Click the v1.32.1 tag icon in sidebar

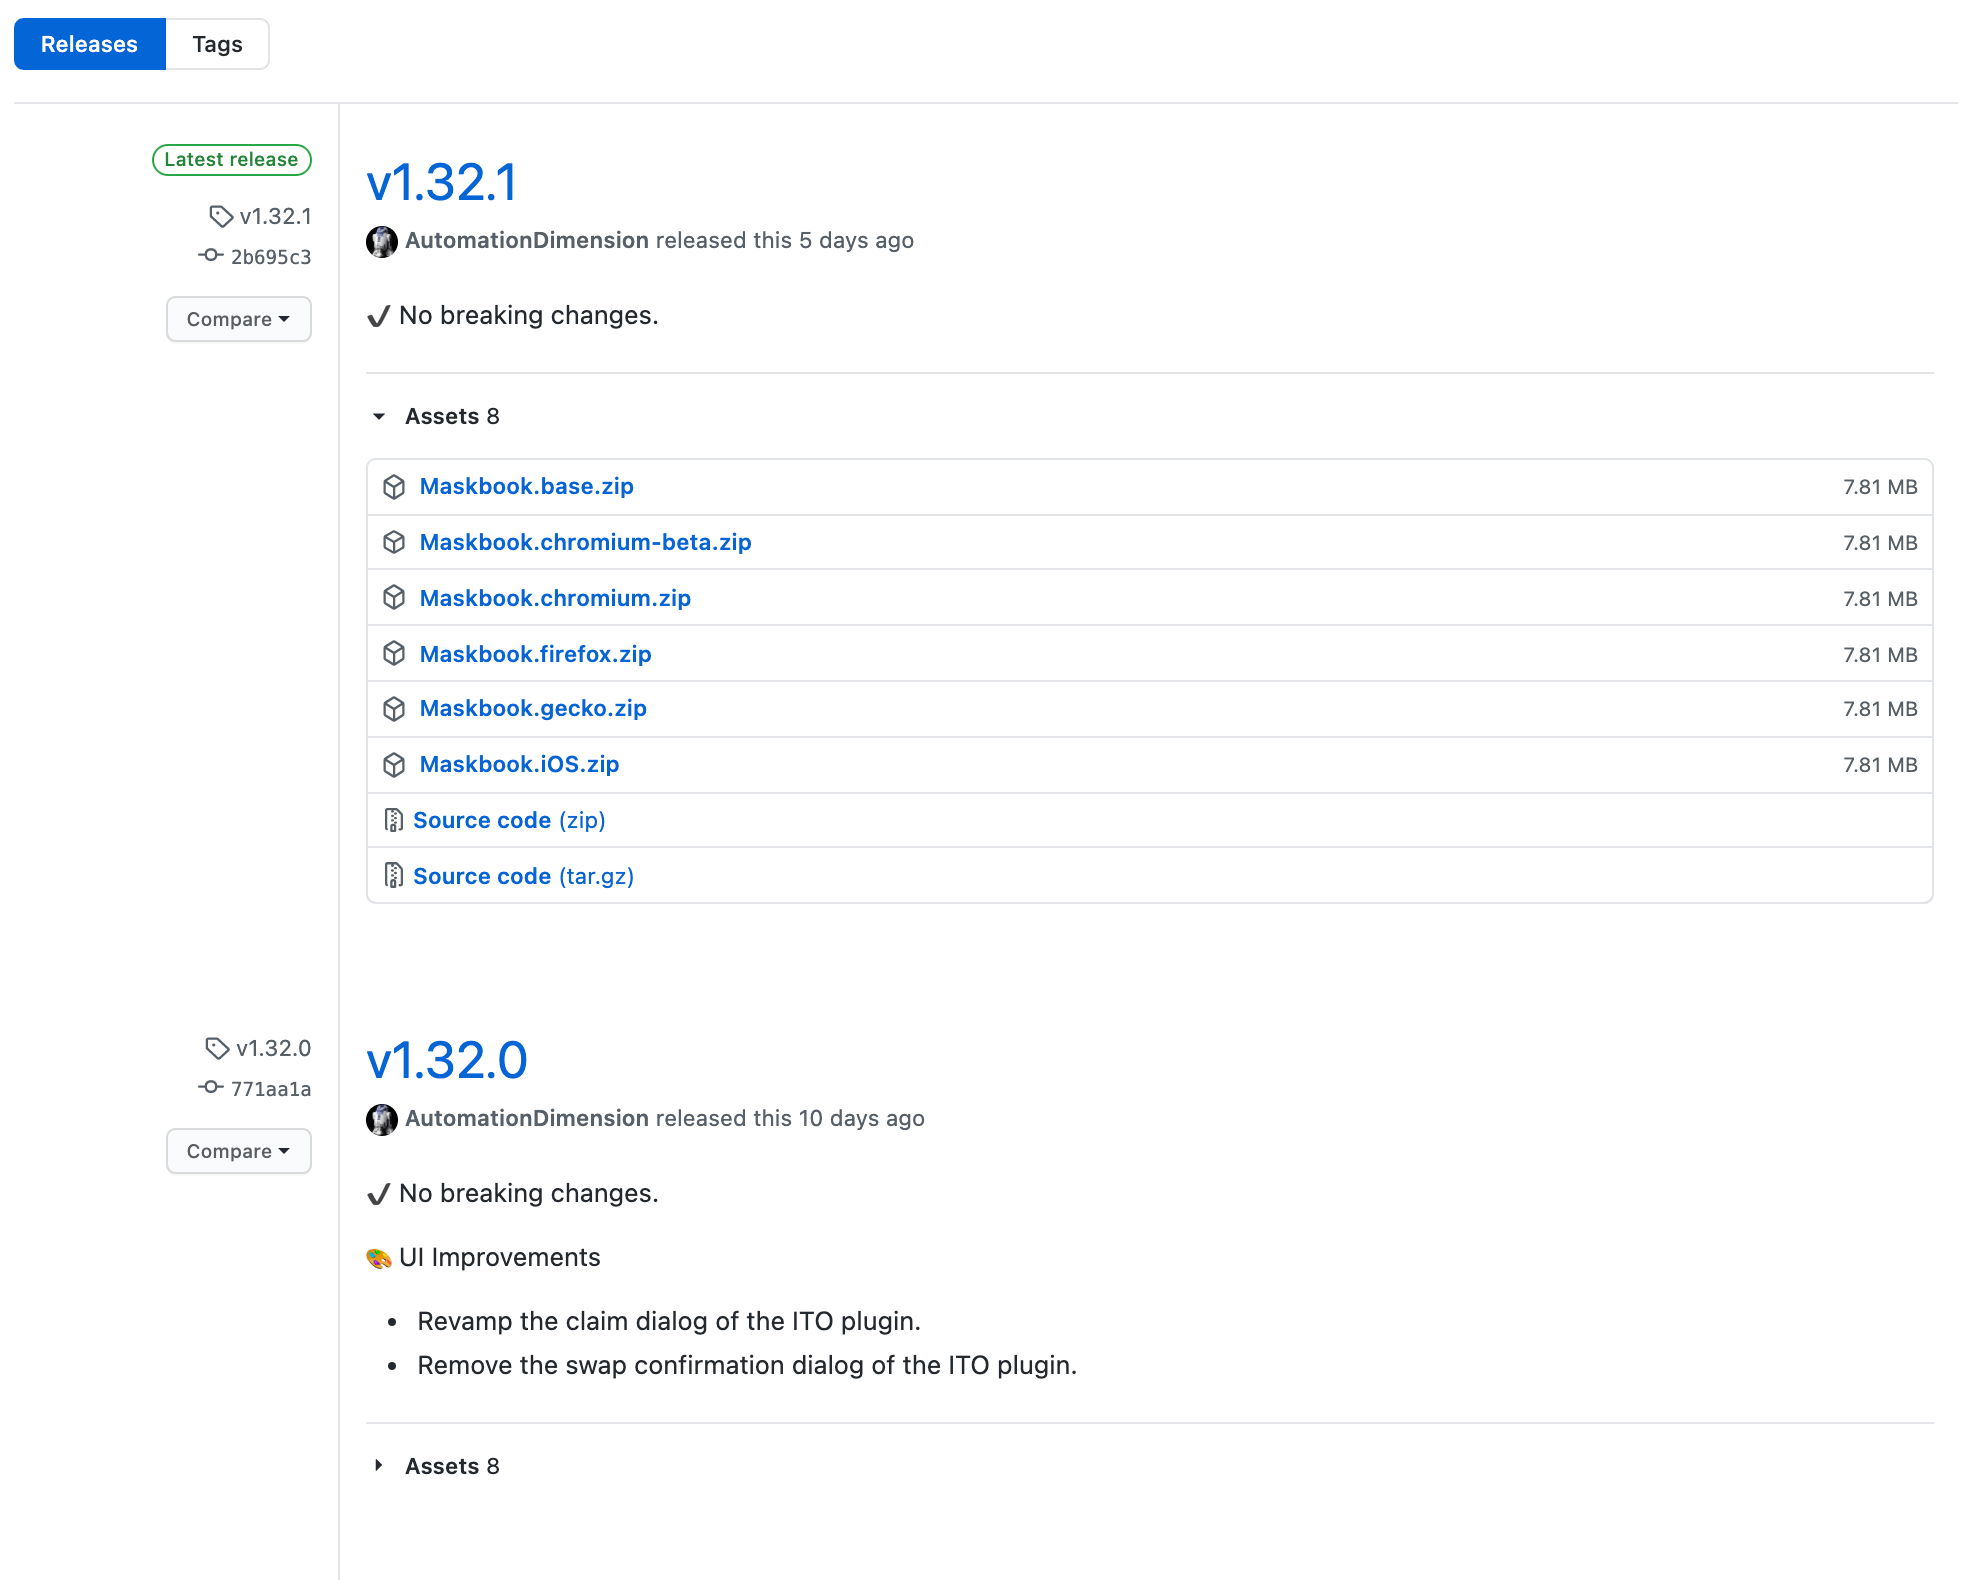[x=221, y=216]
